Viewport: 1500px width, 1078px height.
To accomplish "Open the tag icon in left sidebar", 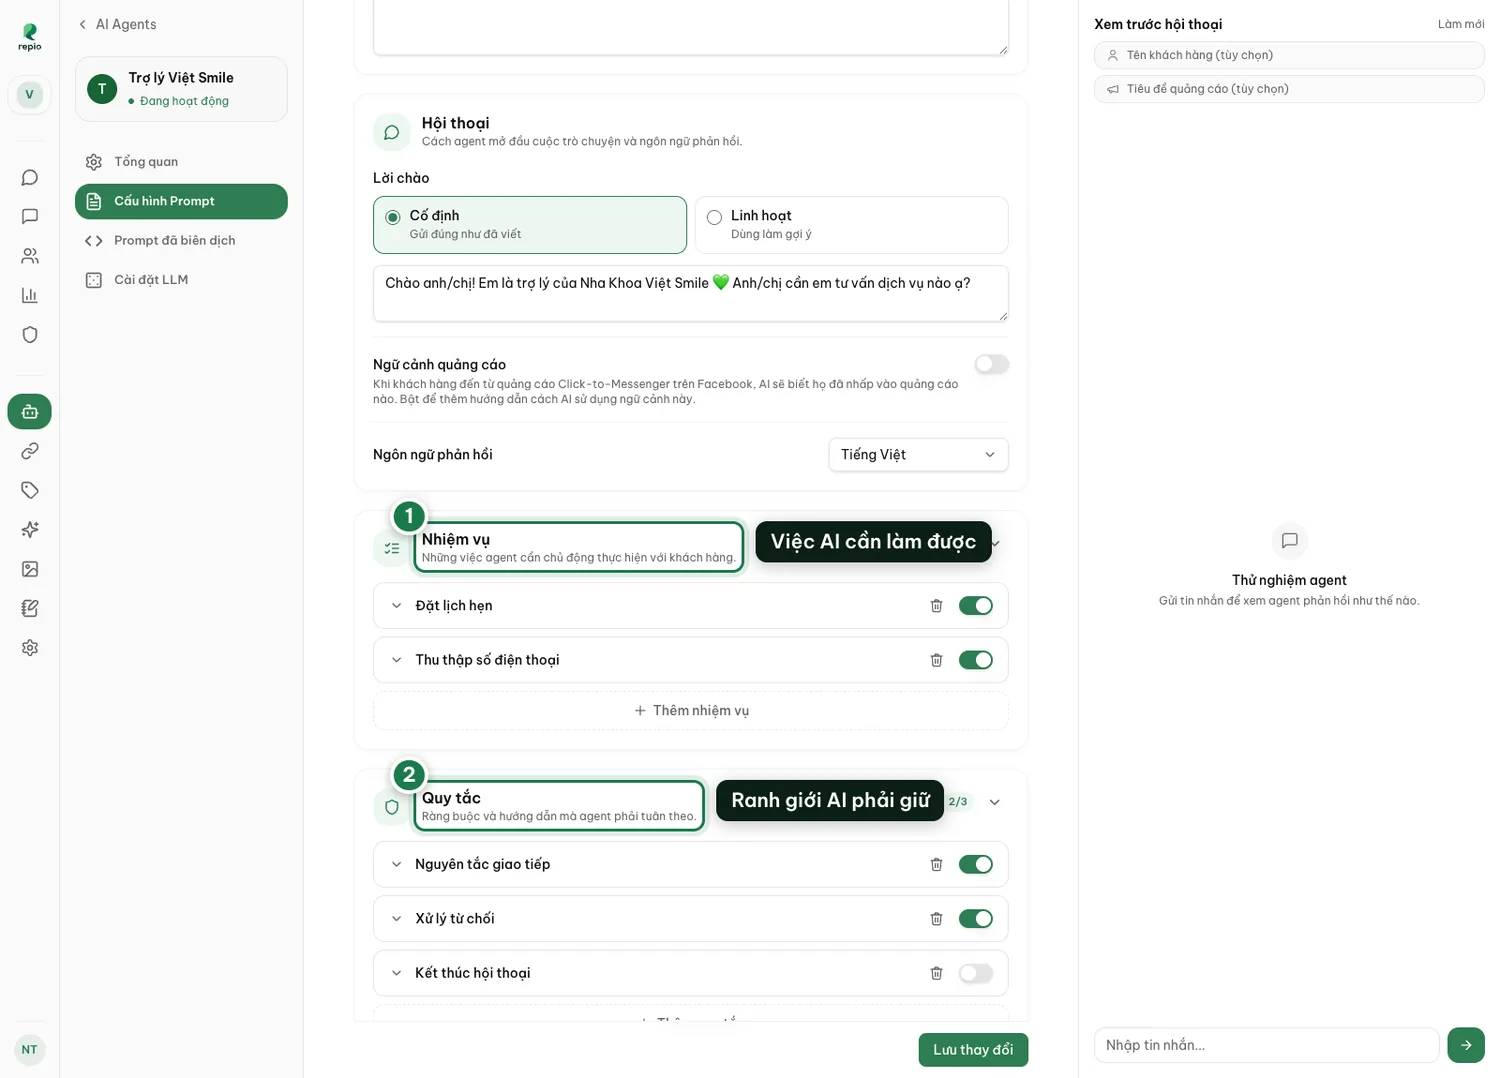I will click(x=30, y=490).
